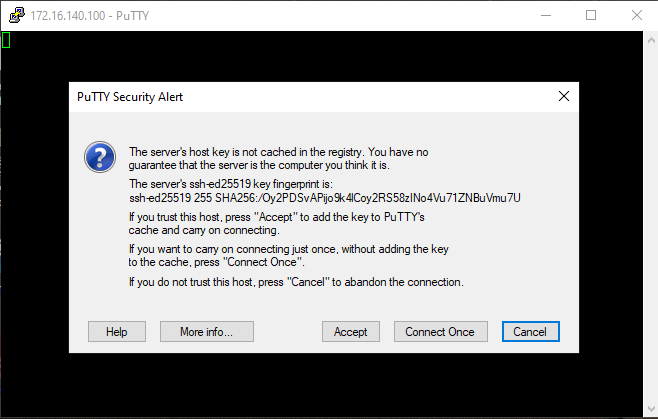Click the "host key is not cached" message
The height and width of the screenshot is (419, 658).
tap(278, 158)
